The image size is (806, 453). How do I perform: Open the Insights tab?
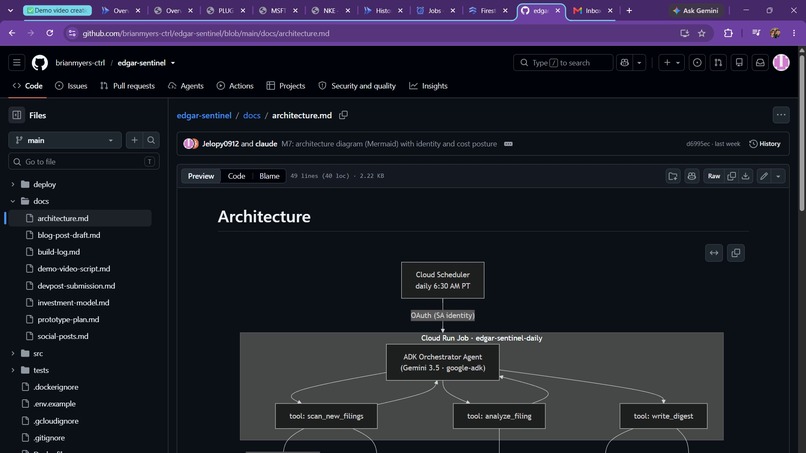click(x=428, y=86)
